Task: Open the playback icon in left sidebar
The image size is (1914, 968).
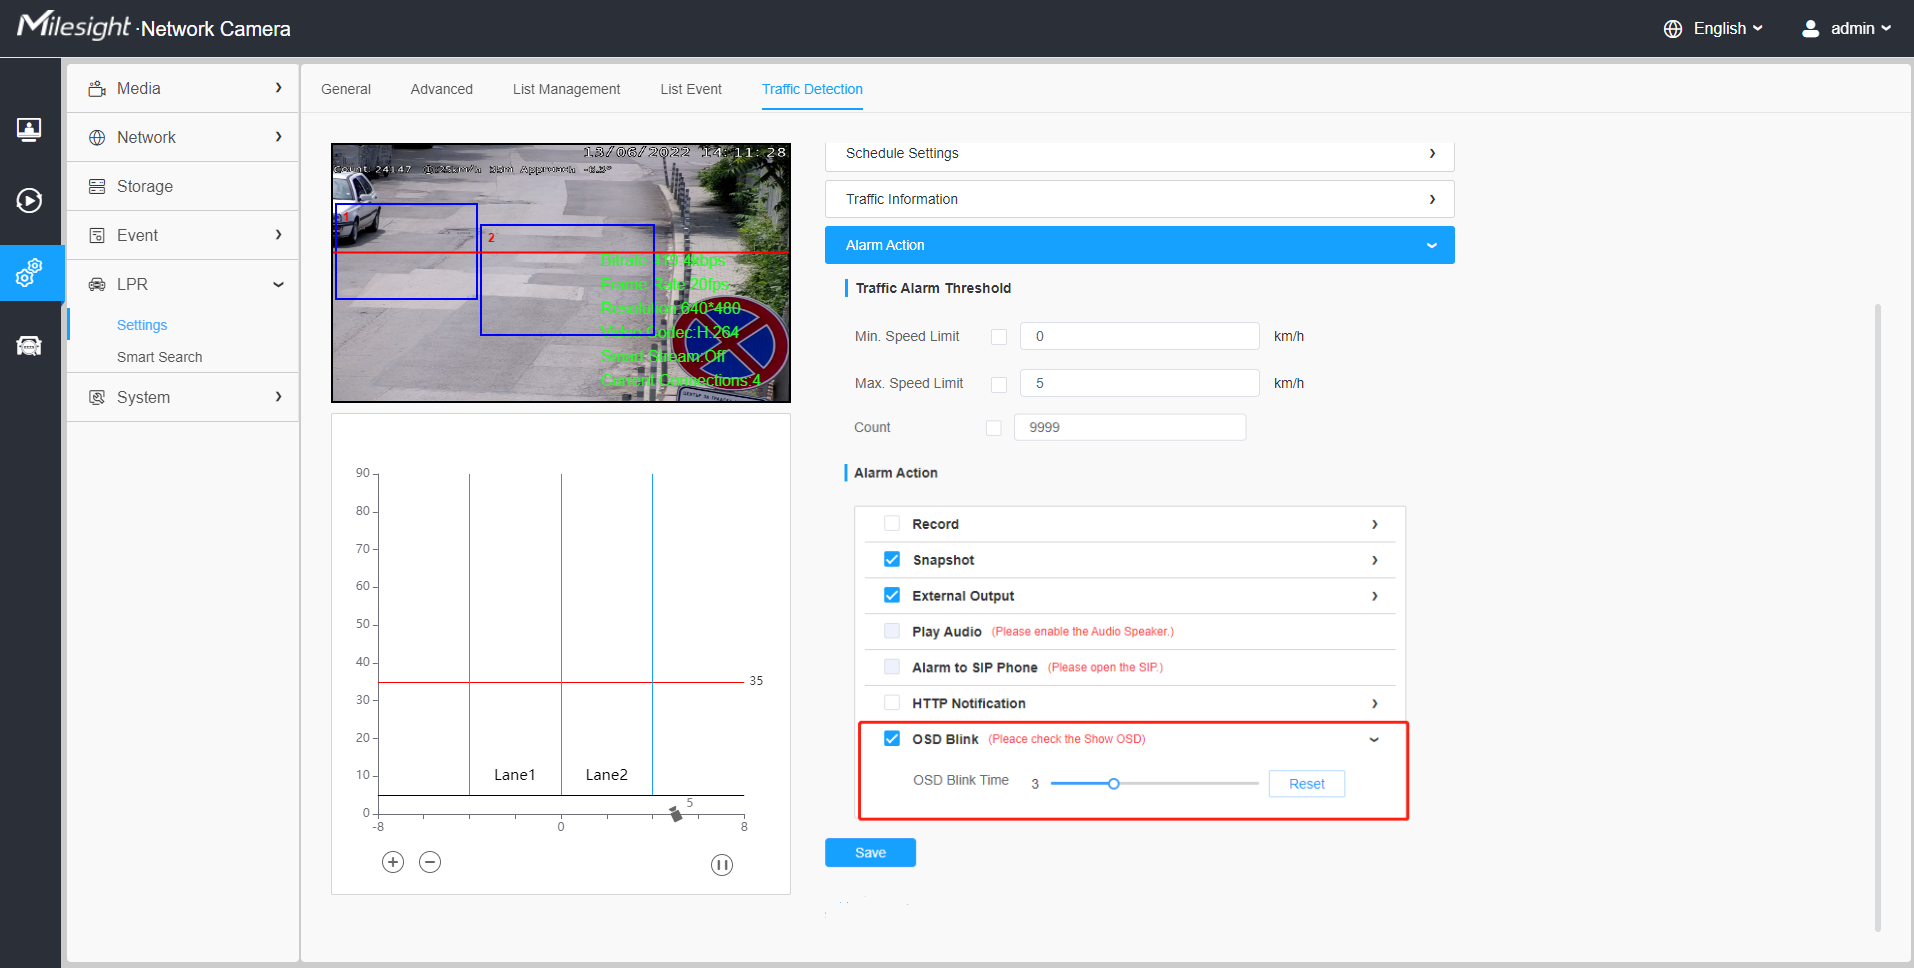Action: [x=29, y=201]
